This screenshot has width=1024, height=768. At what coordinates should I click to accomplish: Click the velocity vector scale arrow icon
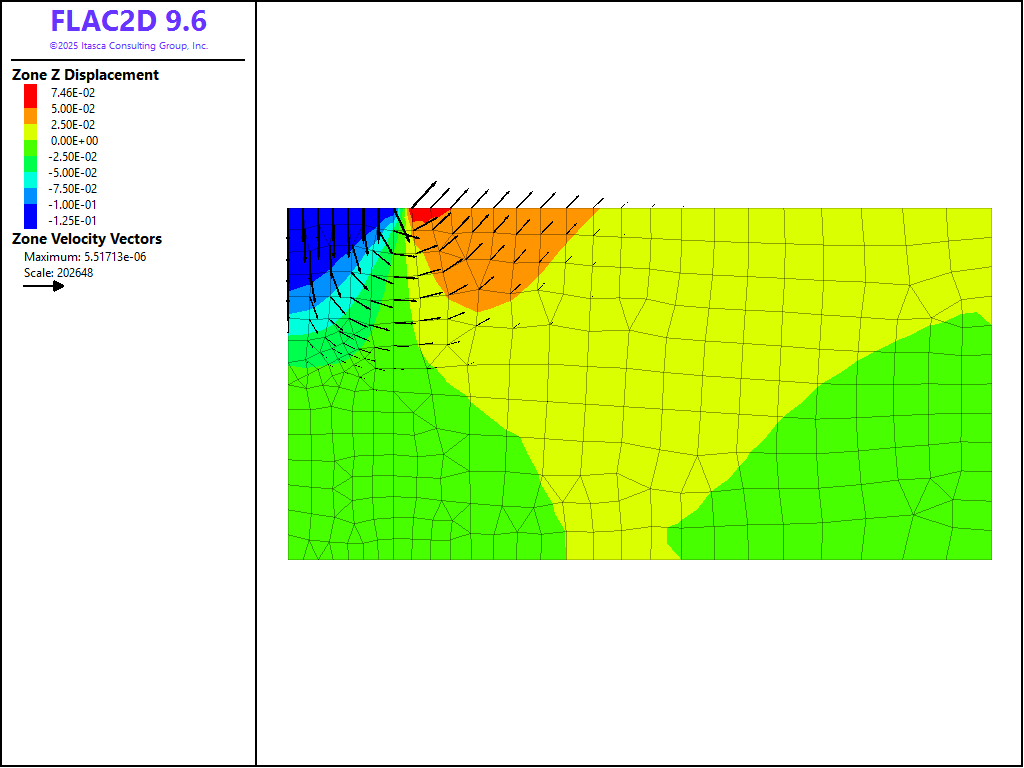point(44,286)
